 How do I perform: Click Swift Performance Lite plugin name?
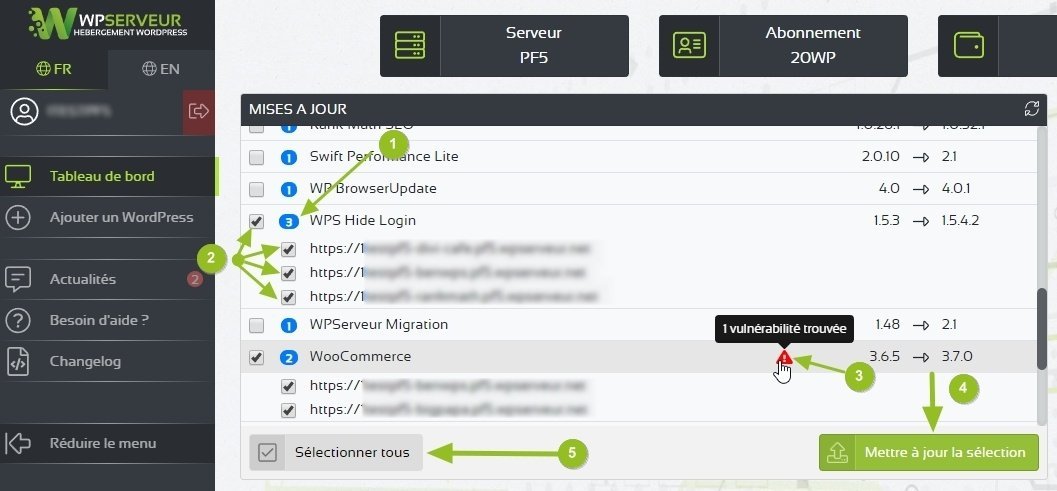(384, 156)
